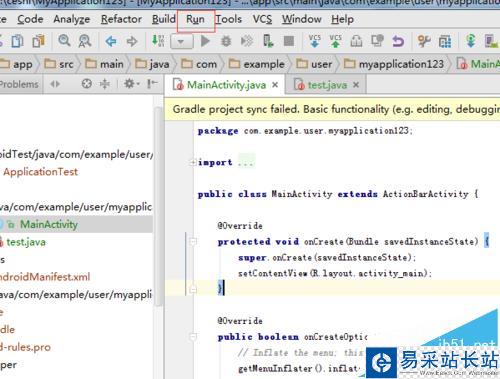Viewport: 500px width, 379px height.
Task: Click the view switch arrows icon
Action: click(x=55, y=84)
